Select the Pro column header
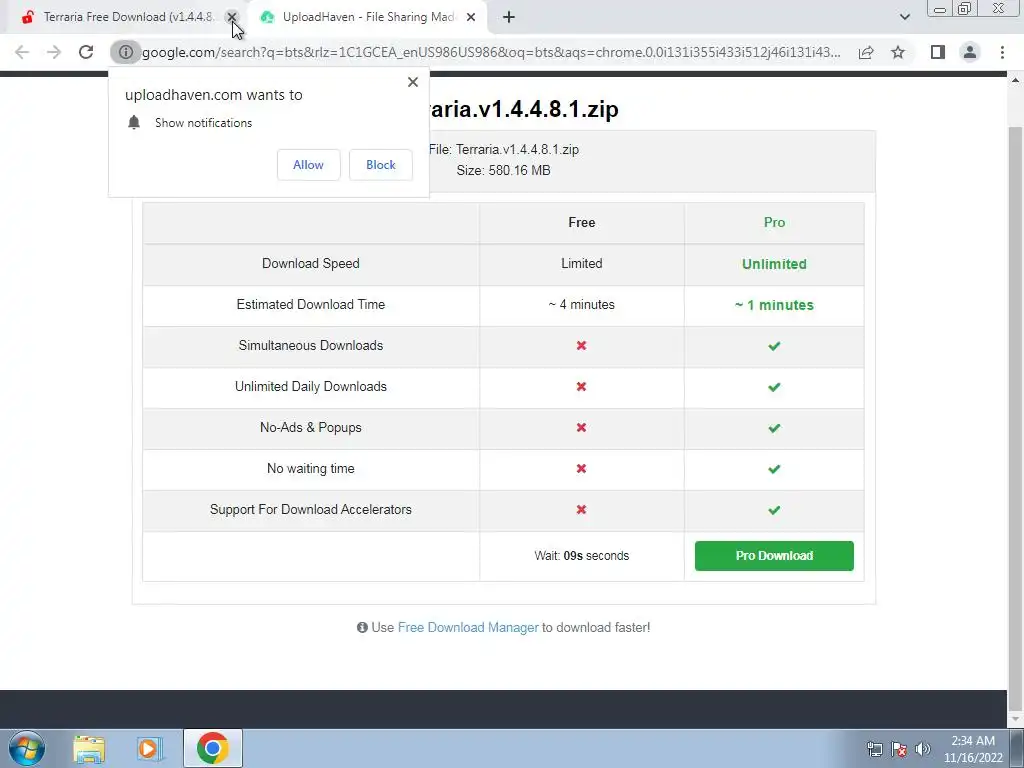 (x=774, y=223)
